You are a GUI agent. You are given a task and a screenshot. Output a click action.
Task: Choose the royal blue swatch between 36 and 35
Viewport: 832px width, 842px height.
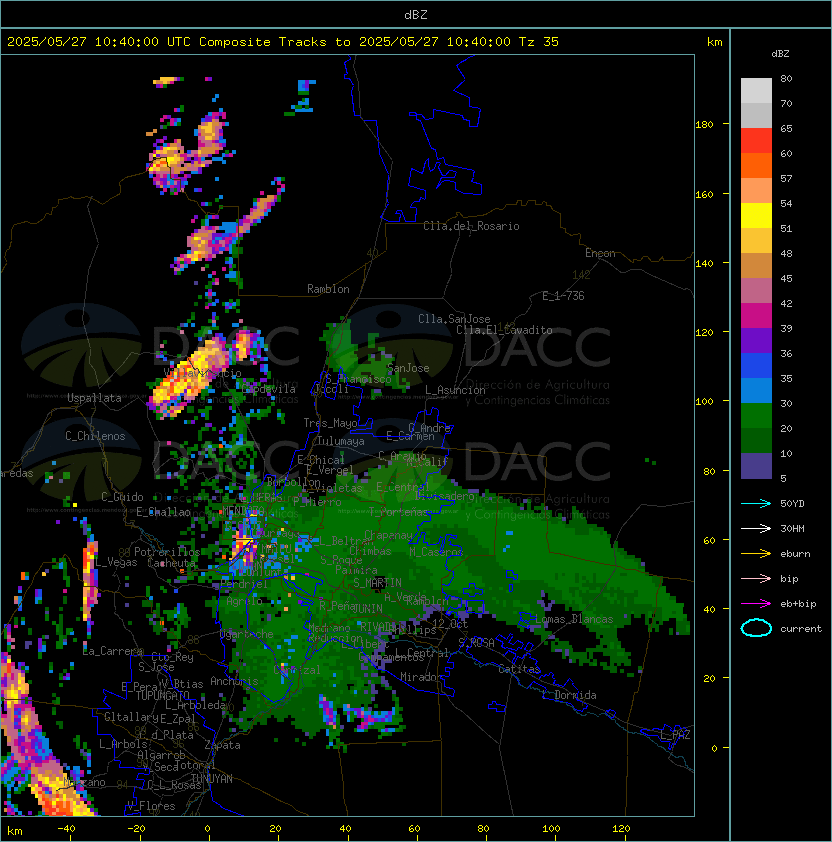(756, 366)
